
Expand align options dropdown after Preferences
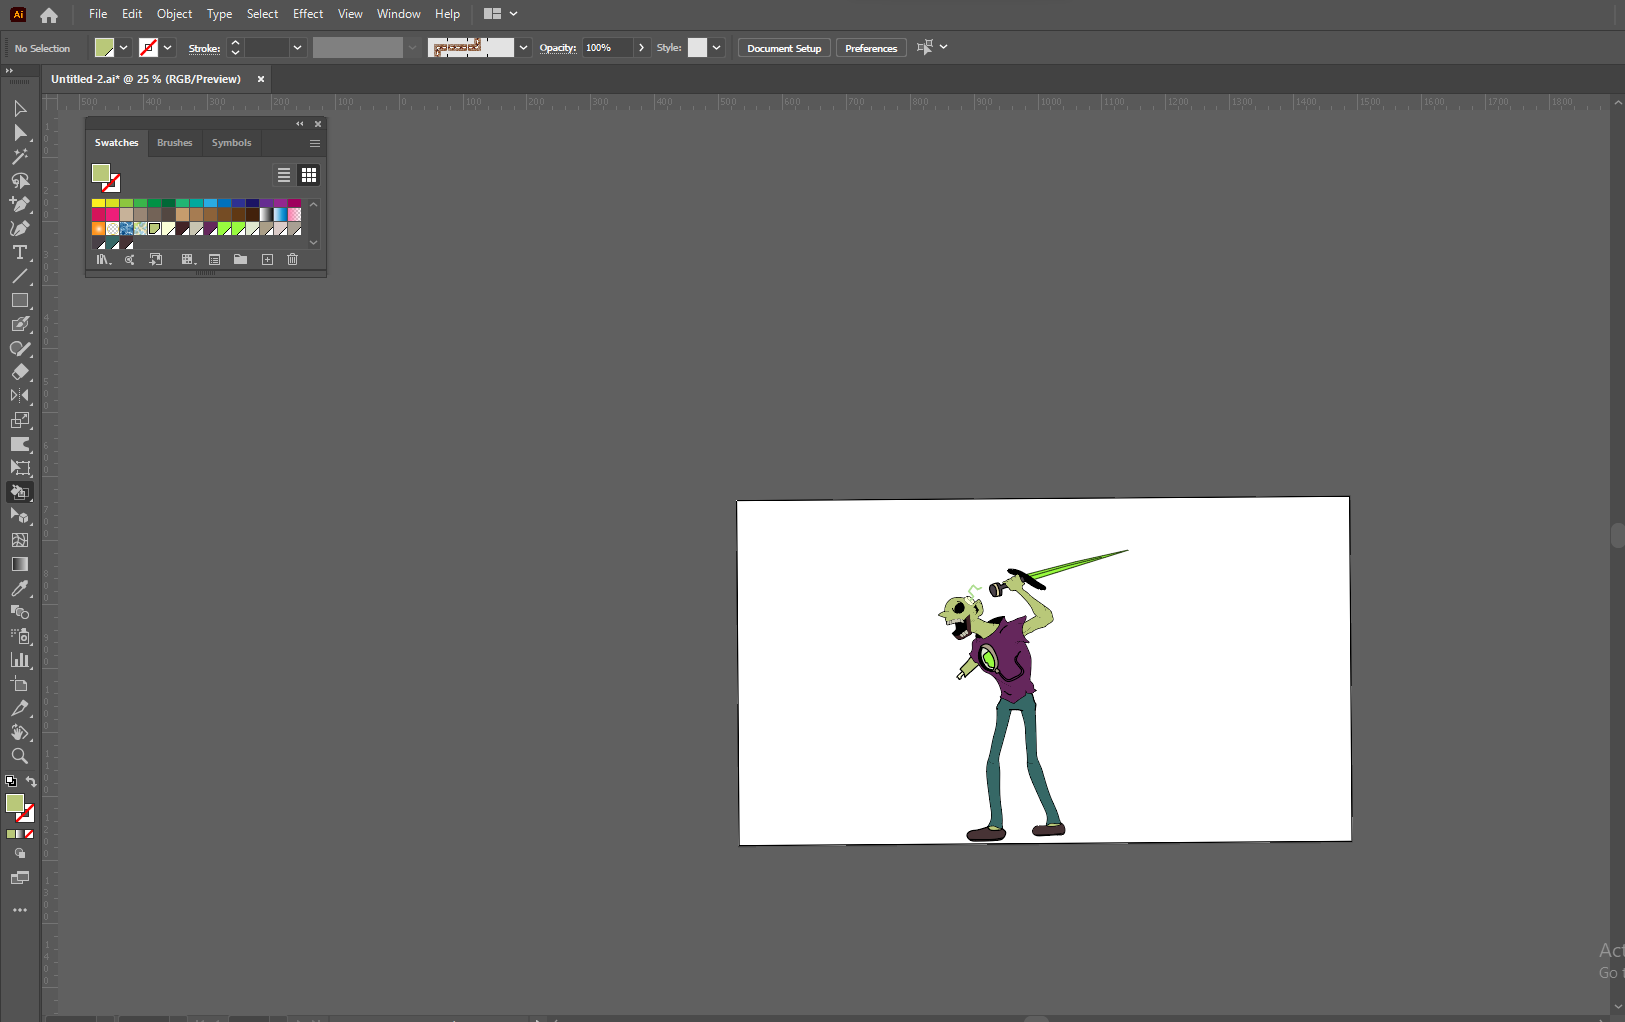point(943,47)
